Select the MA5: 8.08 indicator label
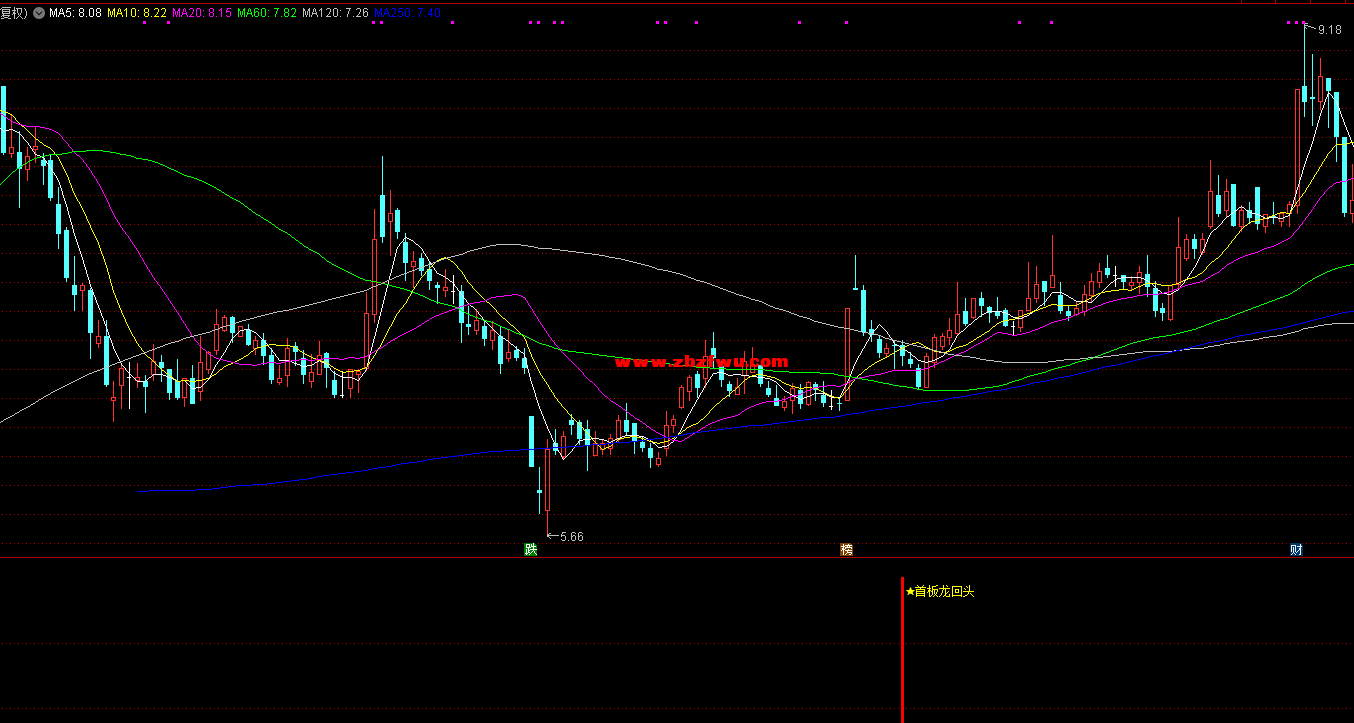This screenshot has width=1354, height=723. 75,13
